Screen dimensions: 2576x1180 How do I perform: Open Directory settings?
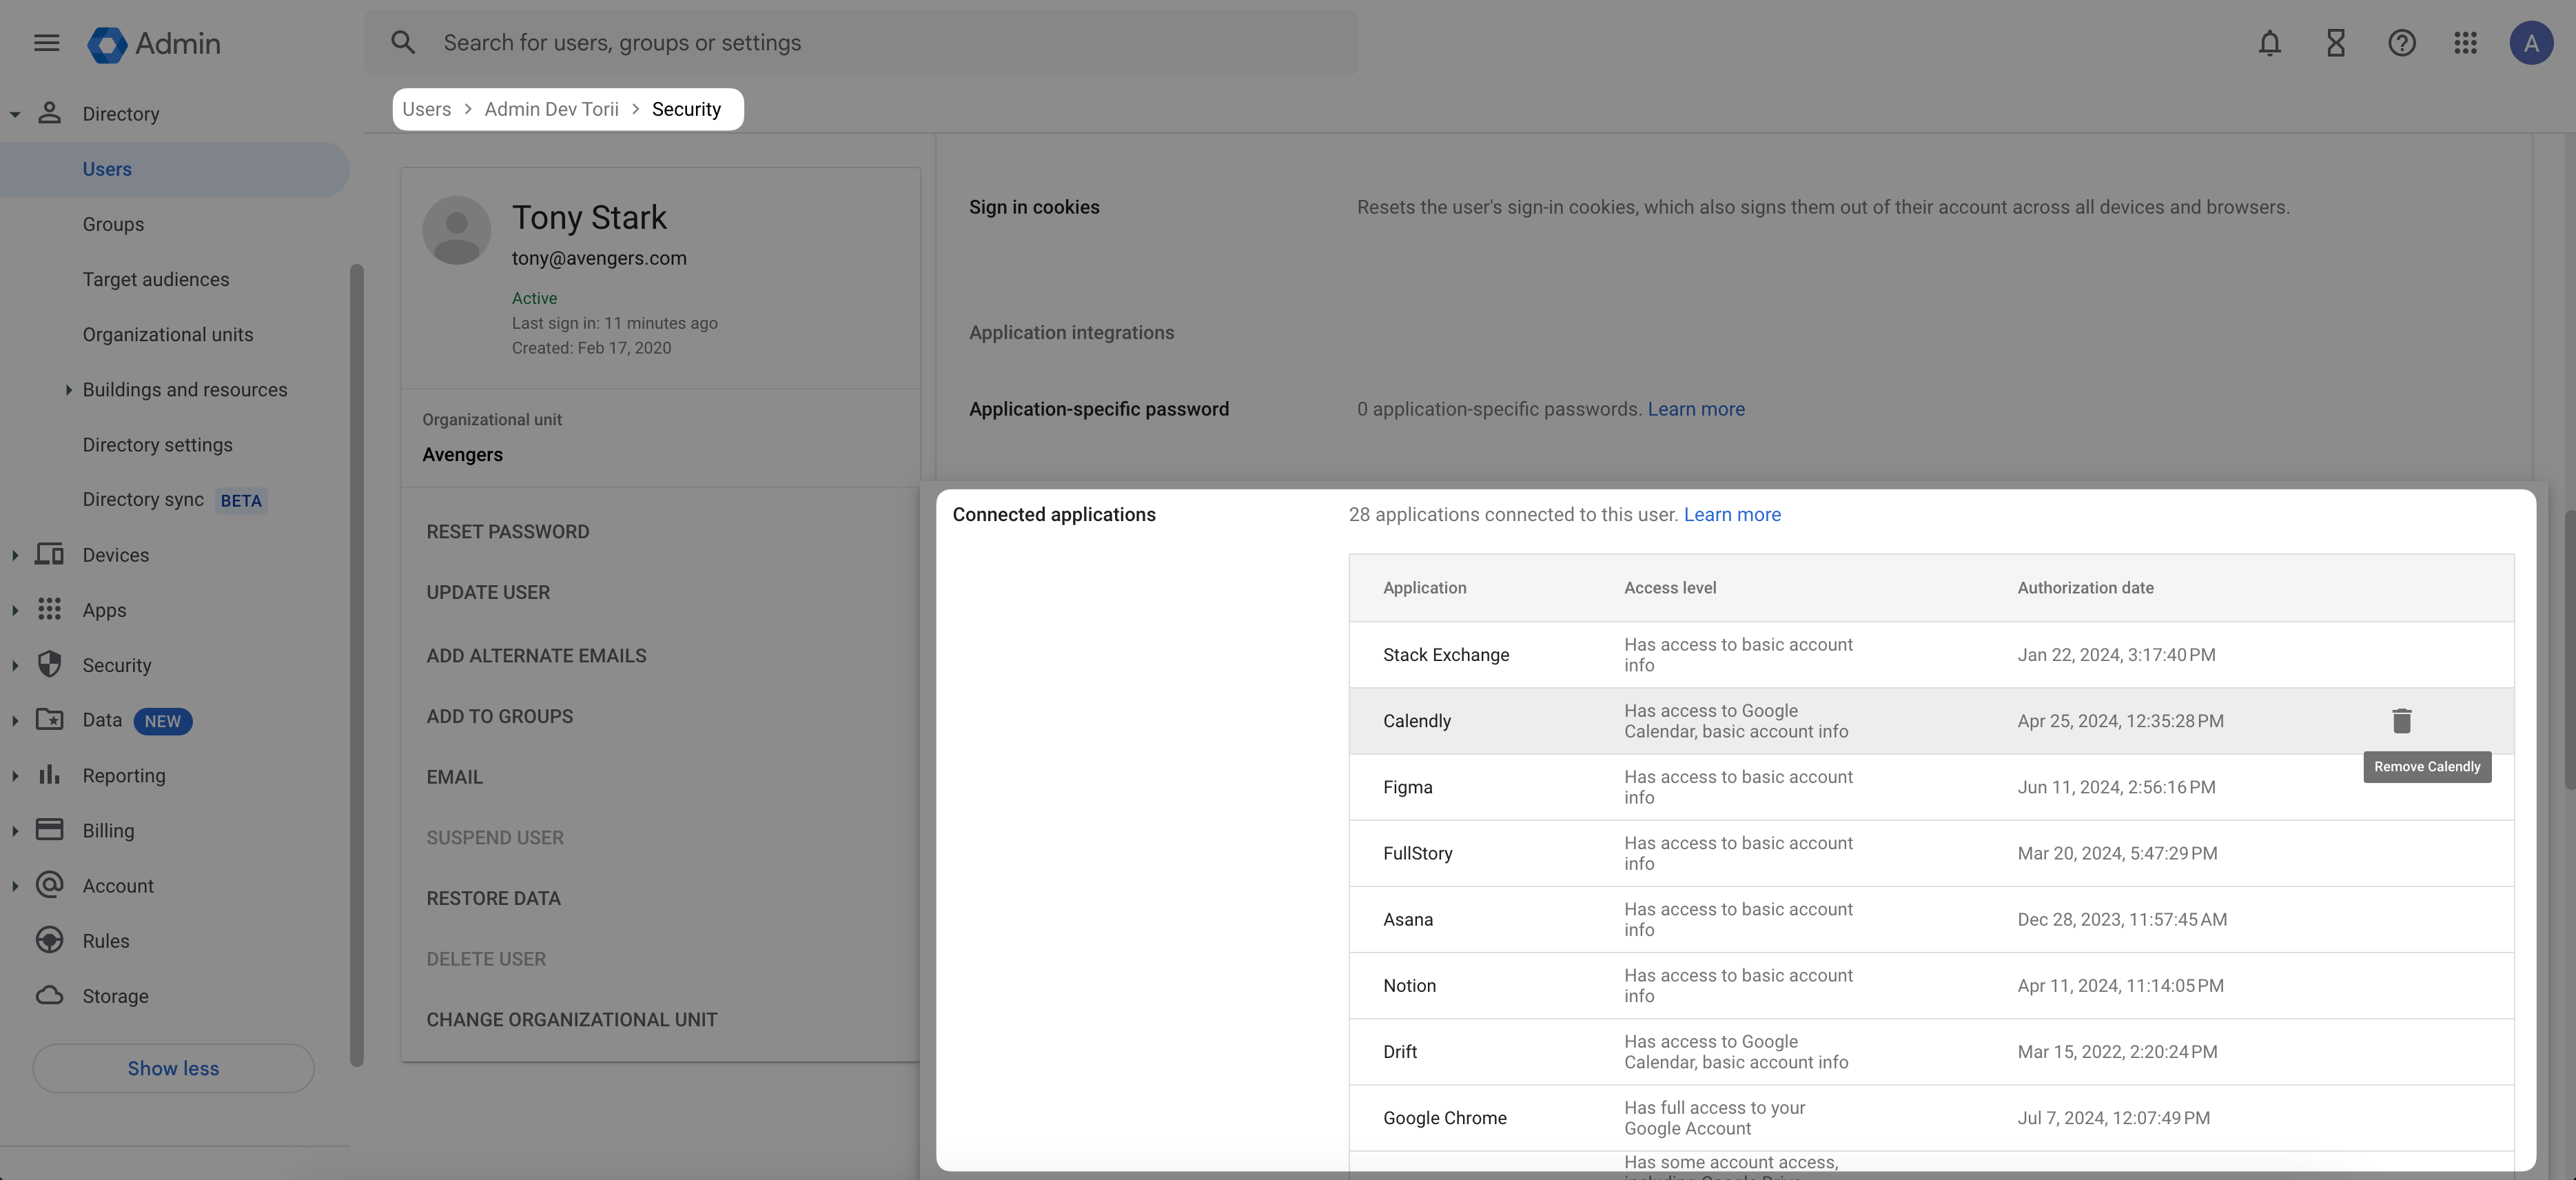[157, 444]
